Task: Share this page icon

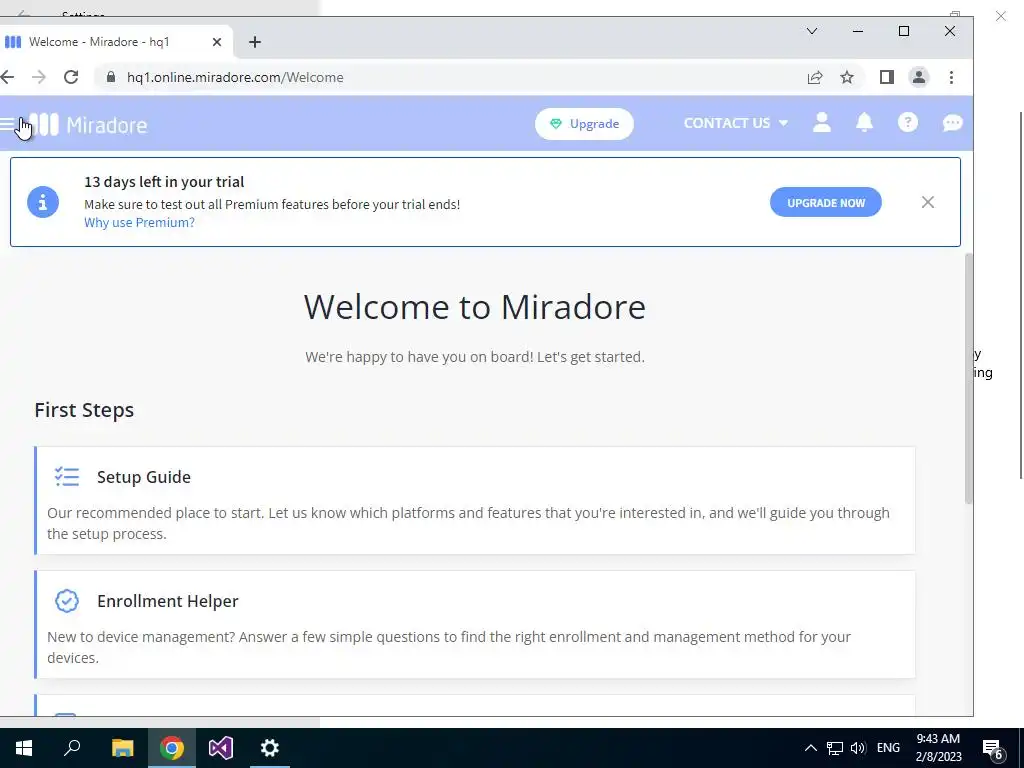Action: [x=814, y=77]
